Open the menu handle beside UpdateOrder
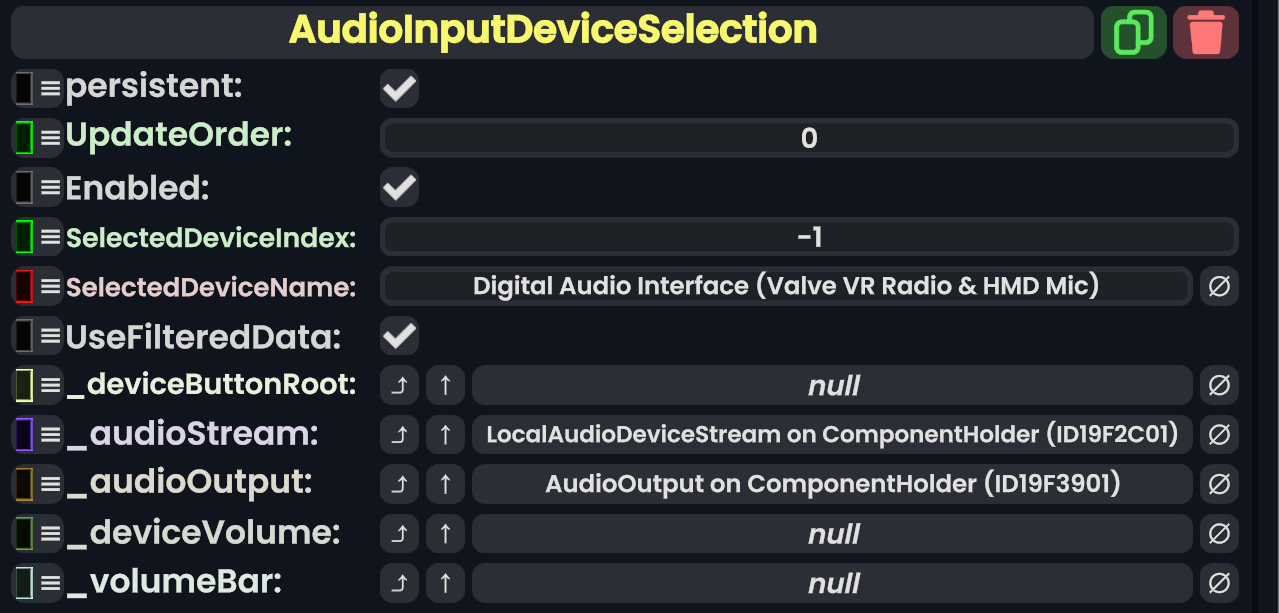Image resolution: width=1279 pixels, height=613 pixels. (x=50, y=137)
